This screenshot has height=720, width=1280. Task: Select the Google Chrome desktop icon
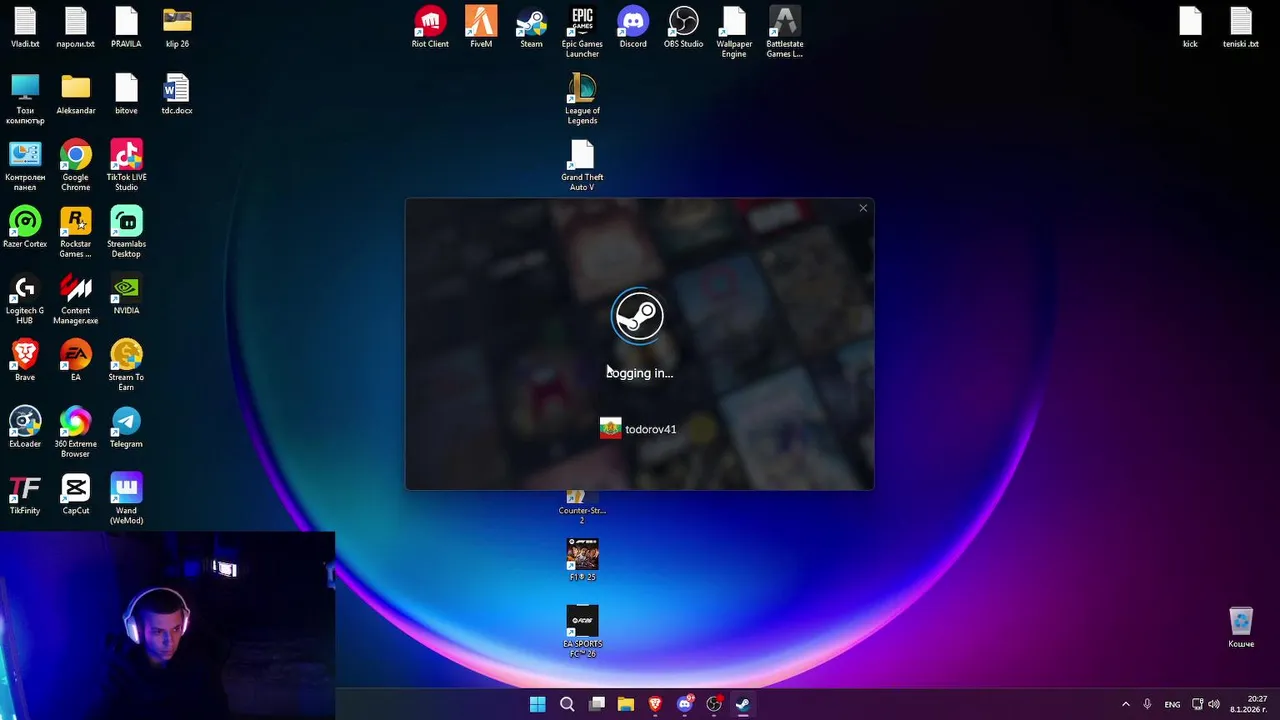tap(76, 165)
